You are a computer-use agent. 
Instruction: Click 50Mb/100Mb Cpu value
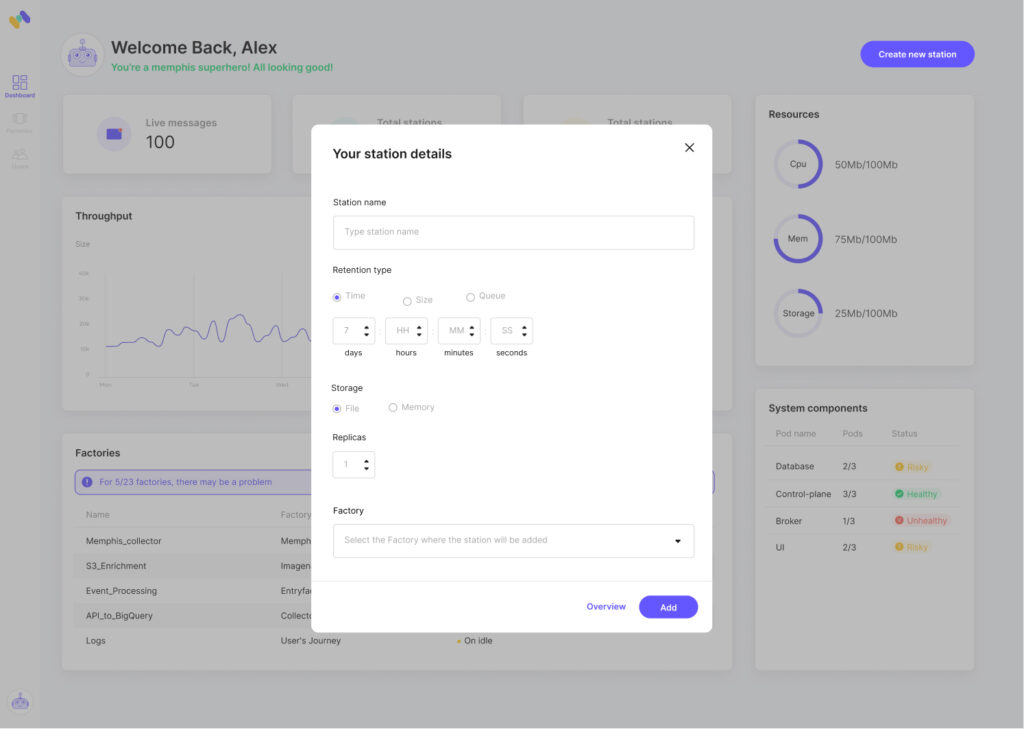click(x=866, y=165)
